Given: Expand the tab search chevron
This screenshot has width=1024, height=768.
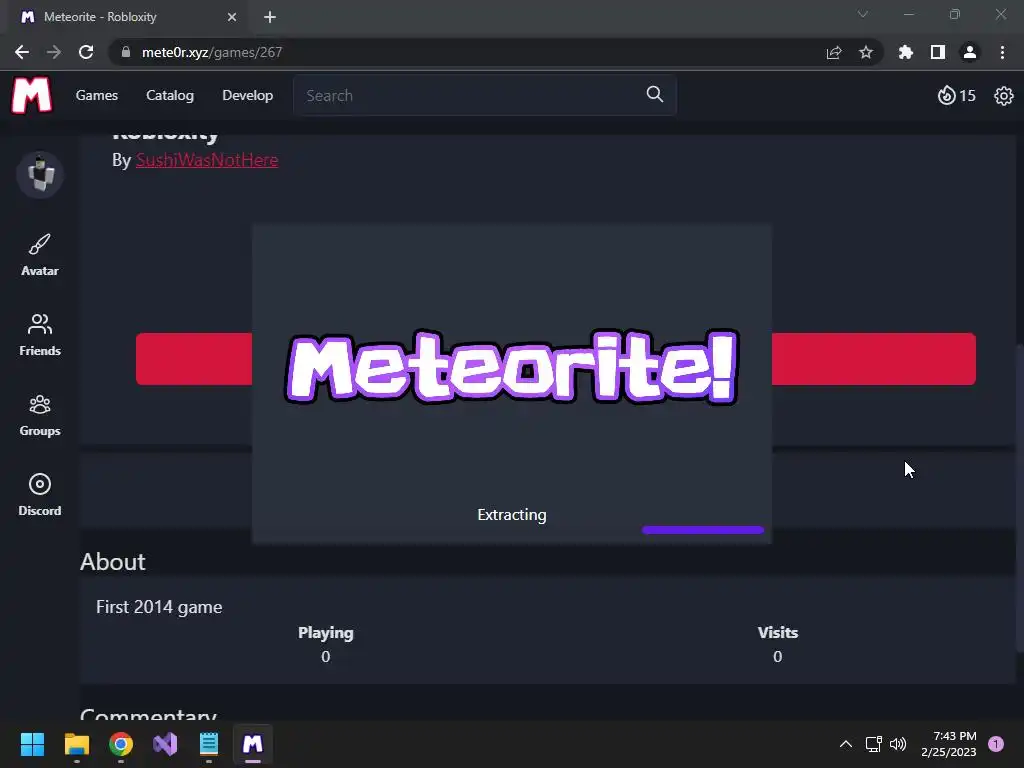Looking at the screenshot, I should [863, 14].
